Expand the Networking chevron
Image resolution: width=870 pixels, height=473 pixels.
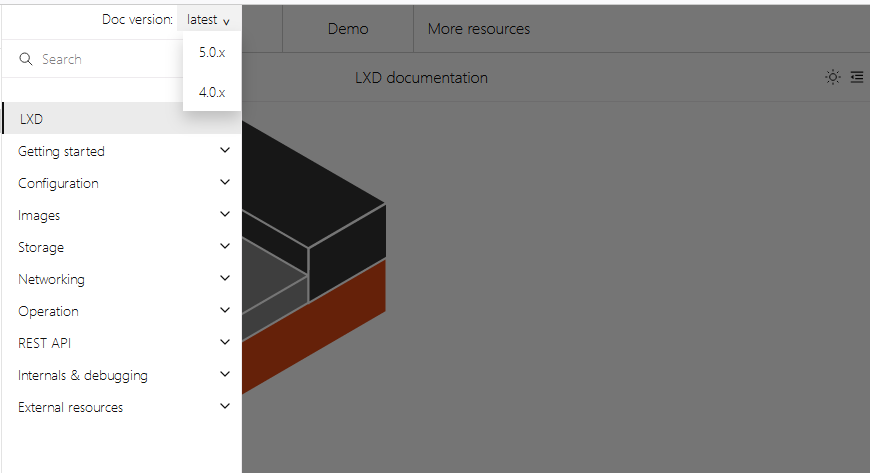(225, 278)
